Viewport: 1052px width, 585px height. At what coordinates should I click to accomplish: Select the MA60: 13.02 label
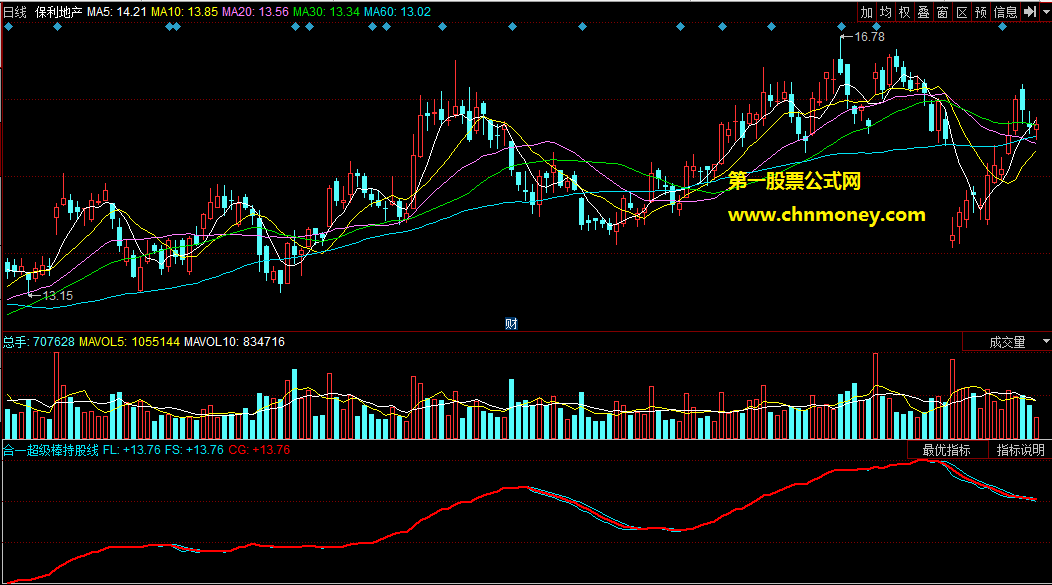click(x=397, y=12)
